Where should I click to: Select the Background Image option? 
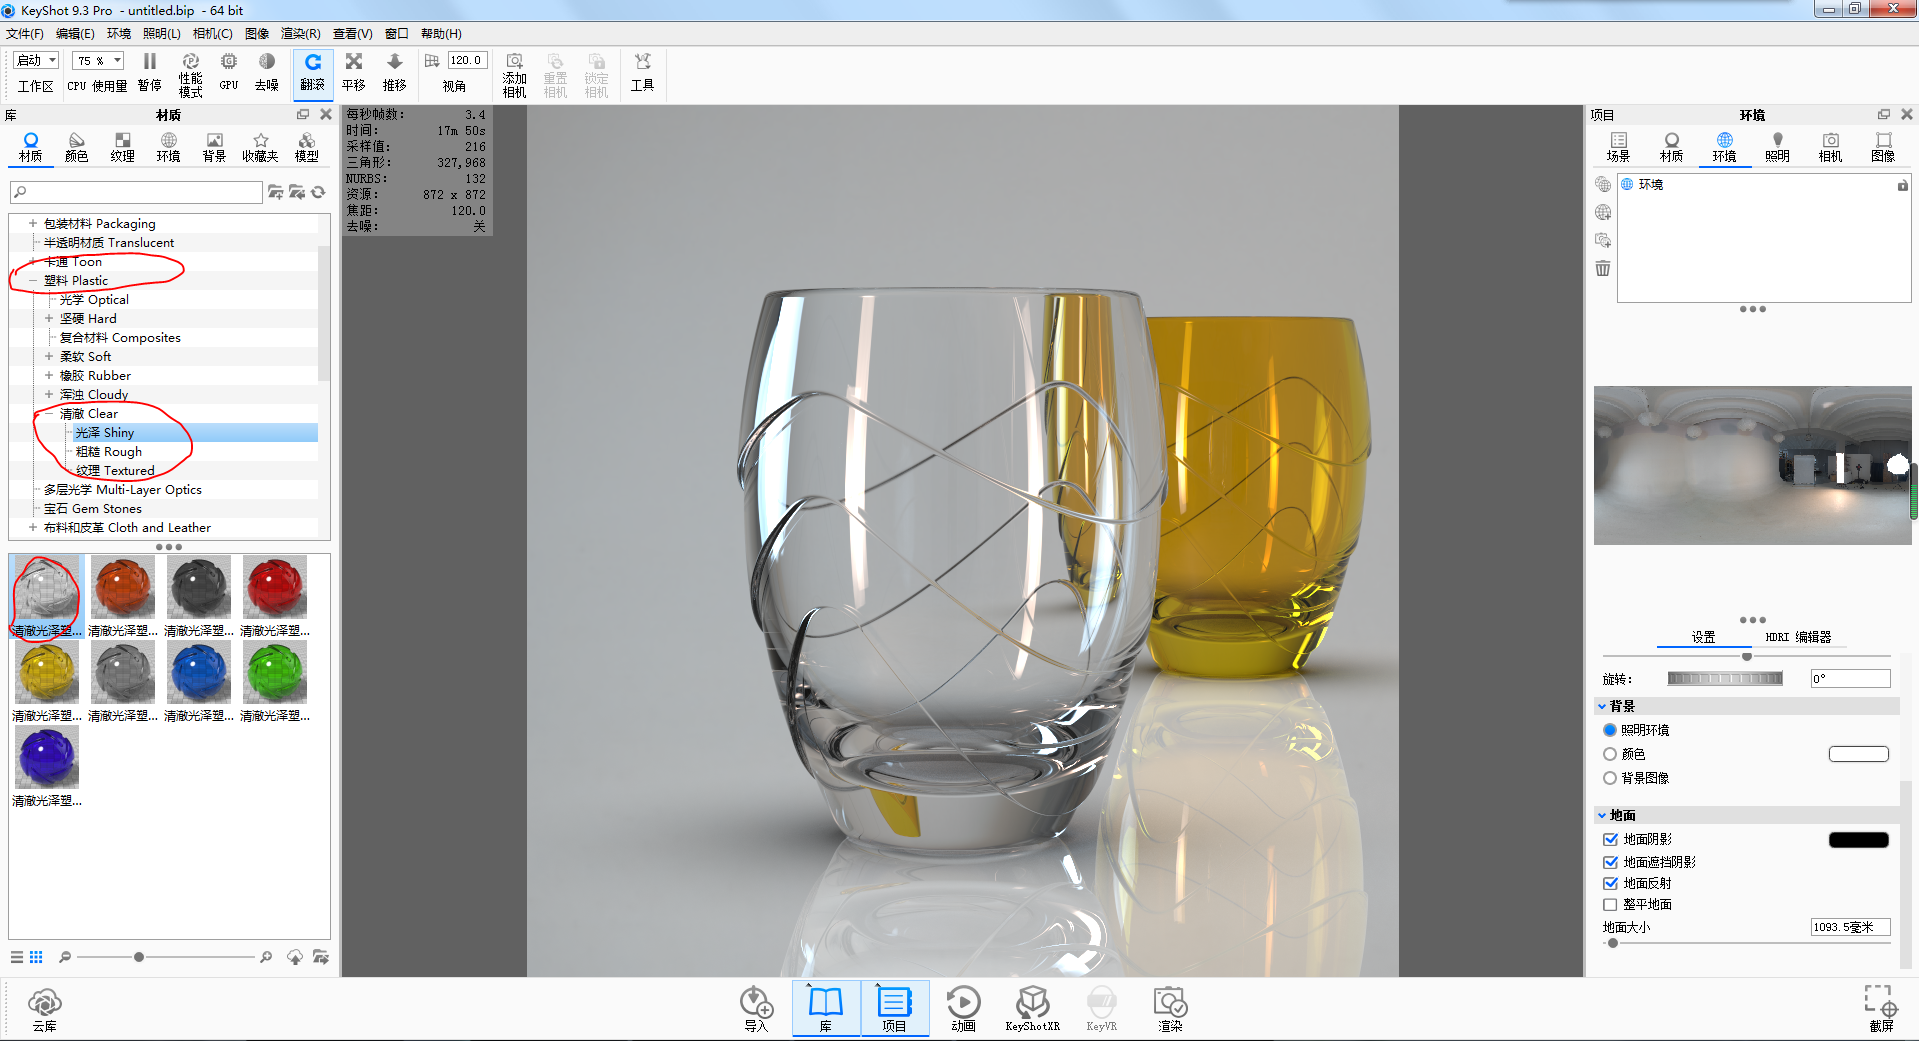[1610, 778]
